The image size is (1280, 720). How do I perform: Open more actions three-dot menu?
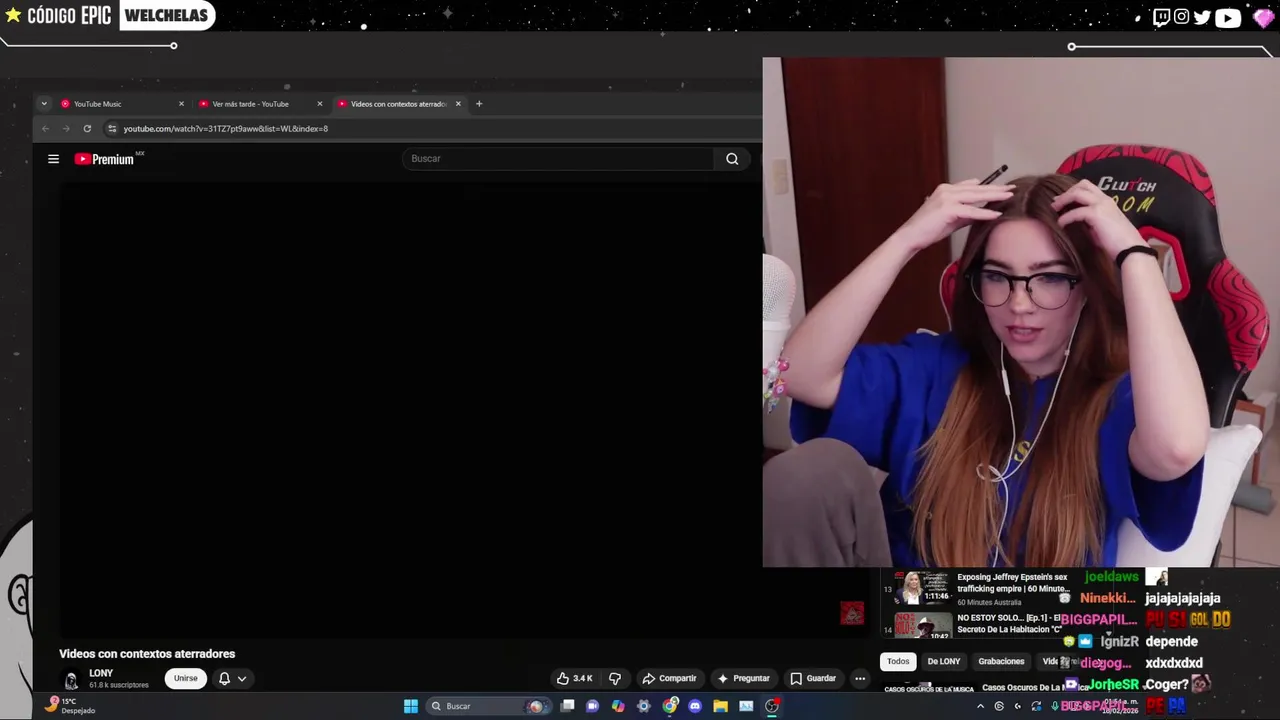tap(860, 678)
